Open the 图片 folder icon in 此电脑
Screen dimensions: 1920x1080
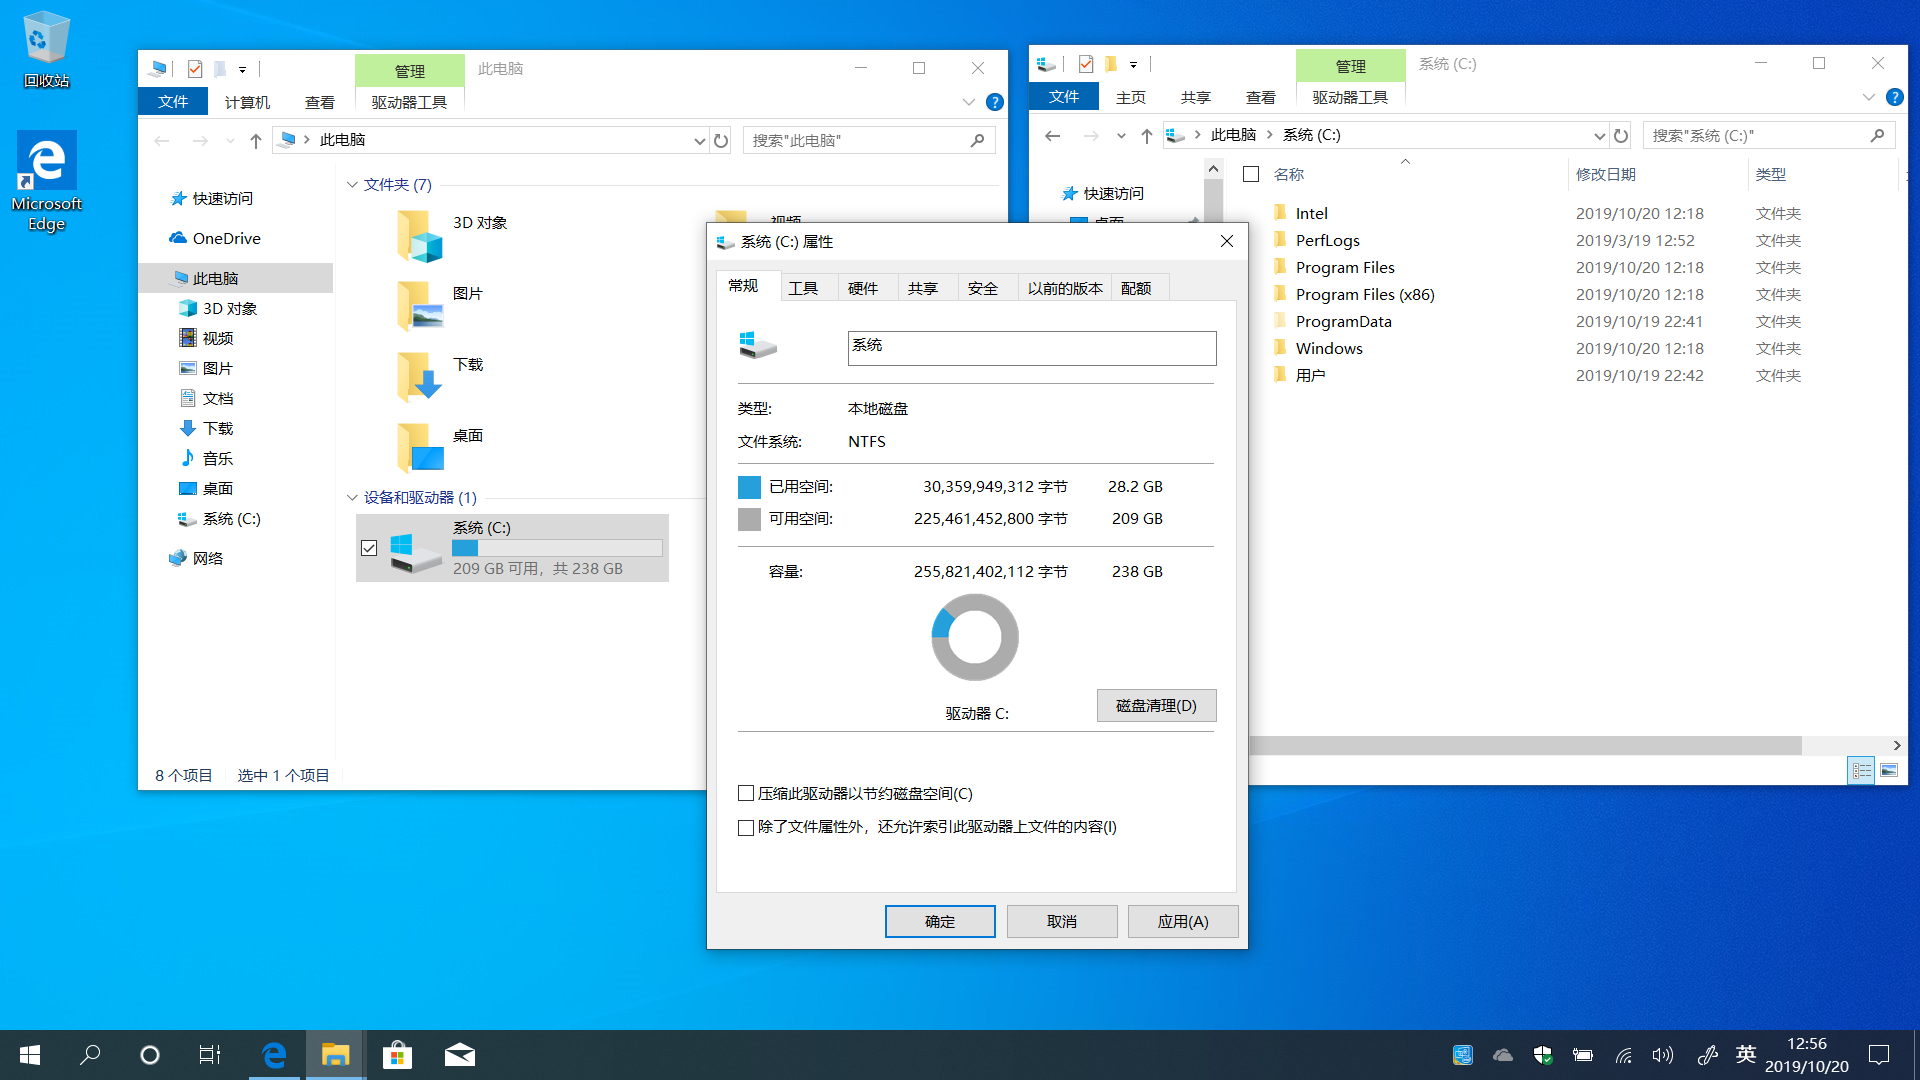click(x=420, y=306)
